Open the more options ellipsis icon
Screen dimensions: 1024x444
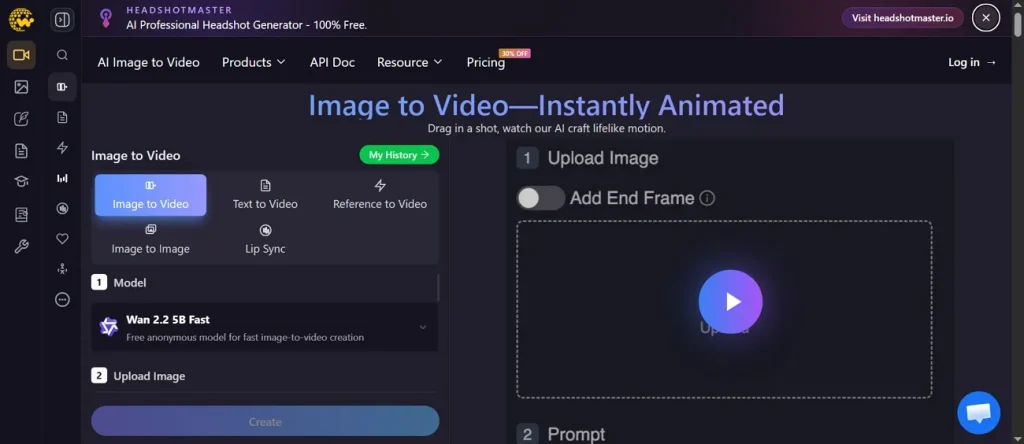[62, 300]
